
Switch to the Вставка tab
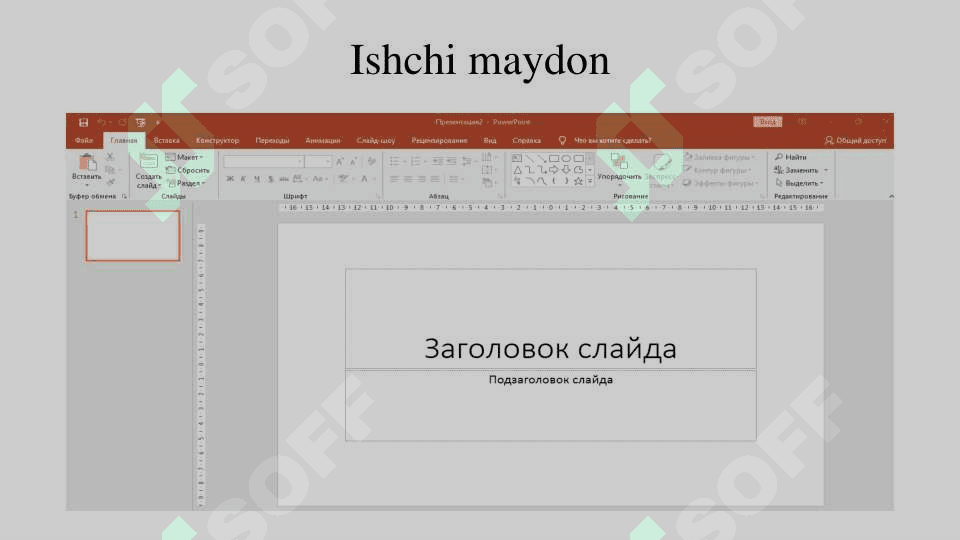tap(167, 140)
